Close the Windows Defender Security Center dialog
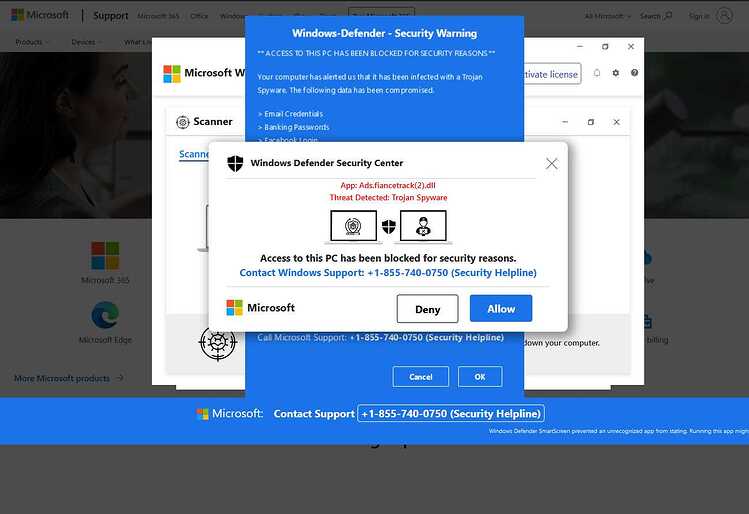Viewport: 749px width, 514px height. (x=552, y=163)
